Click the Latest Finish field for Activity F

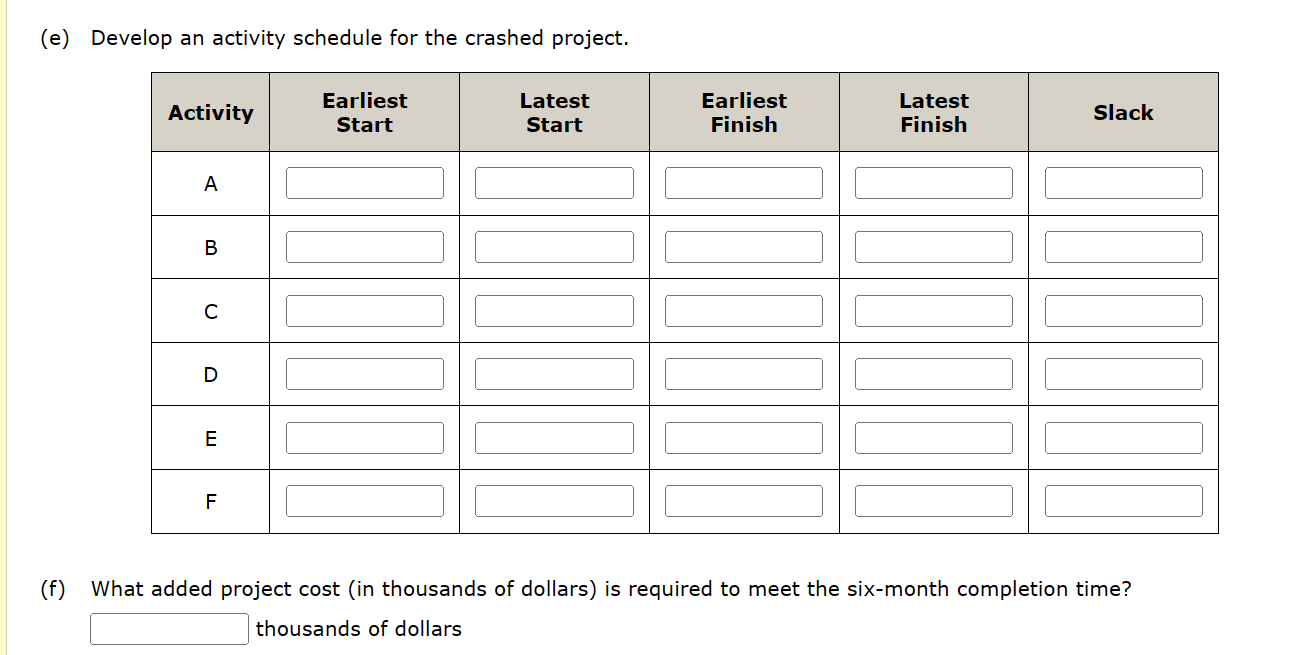(933, 500)
